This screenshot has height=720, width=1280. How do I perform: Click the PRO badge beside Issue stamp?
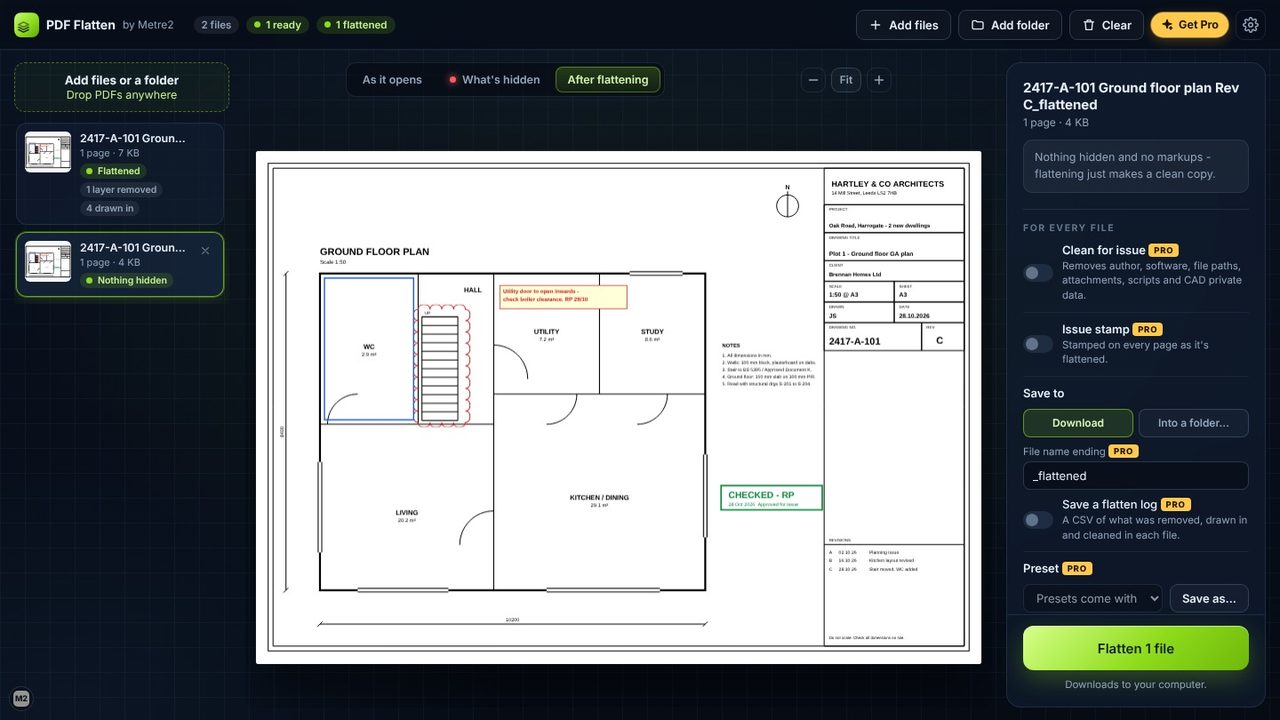pyautogui.click(x=1147, y=329)
